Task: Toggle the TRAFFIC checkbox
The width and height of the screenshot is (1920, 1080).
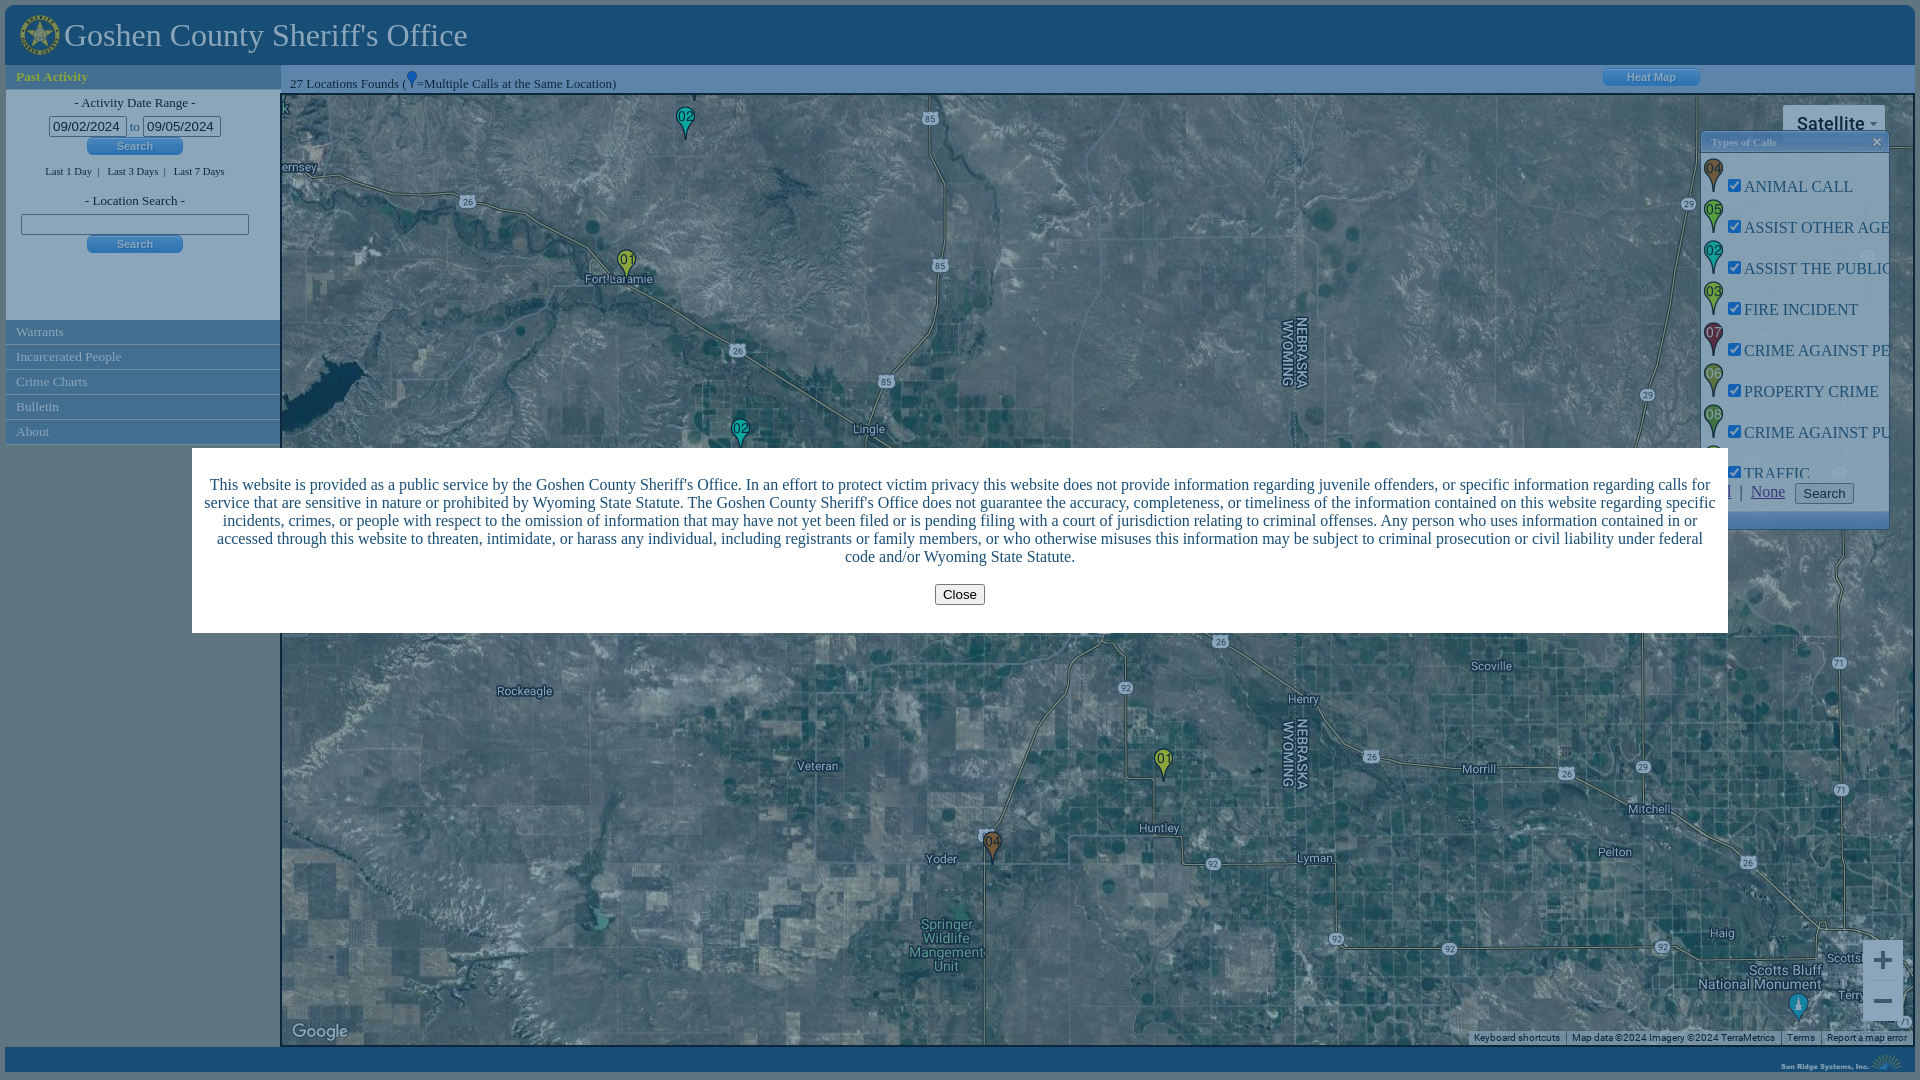Action: [x=1734, y=472]
